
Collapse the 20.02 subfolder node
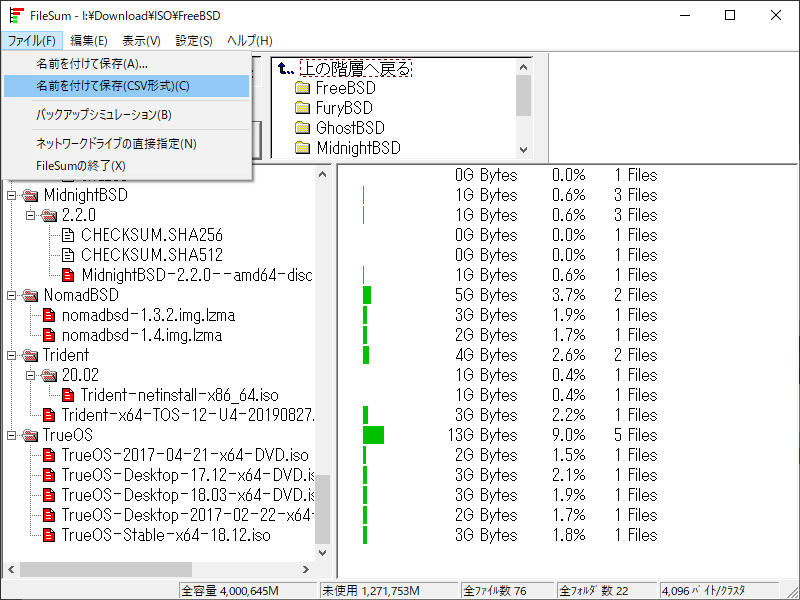pyautogui.click(x=31, y=376)
